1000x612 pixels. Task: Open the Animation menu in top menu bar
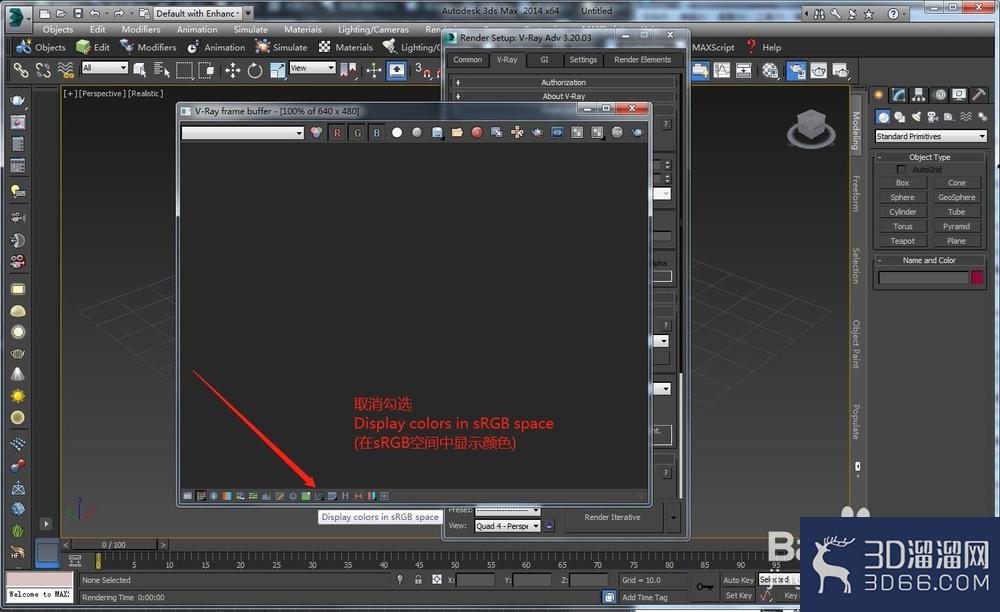pyautogui.click(x=197, y=29)
